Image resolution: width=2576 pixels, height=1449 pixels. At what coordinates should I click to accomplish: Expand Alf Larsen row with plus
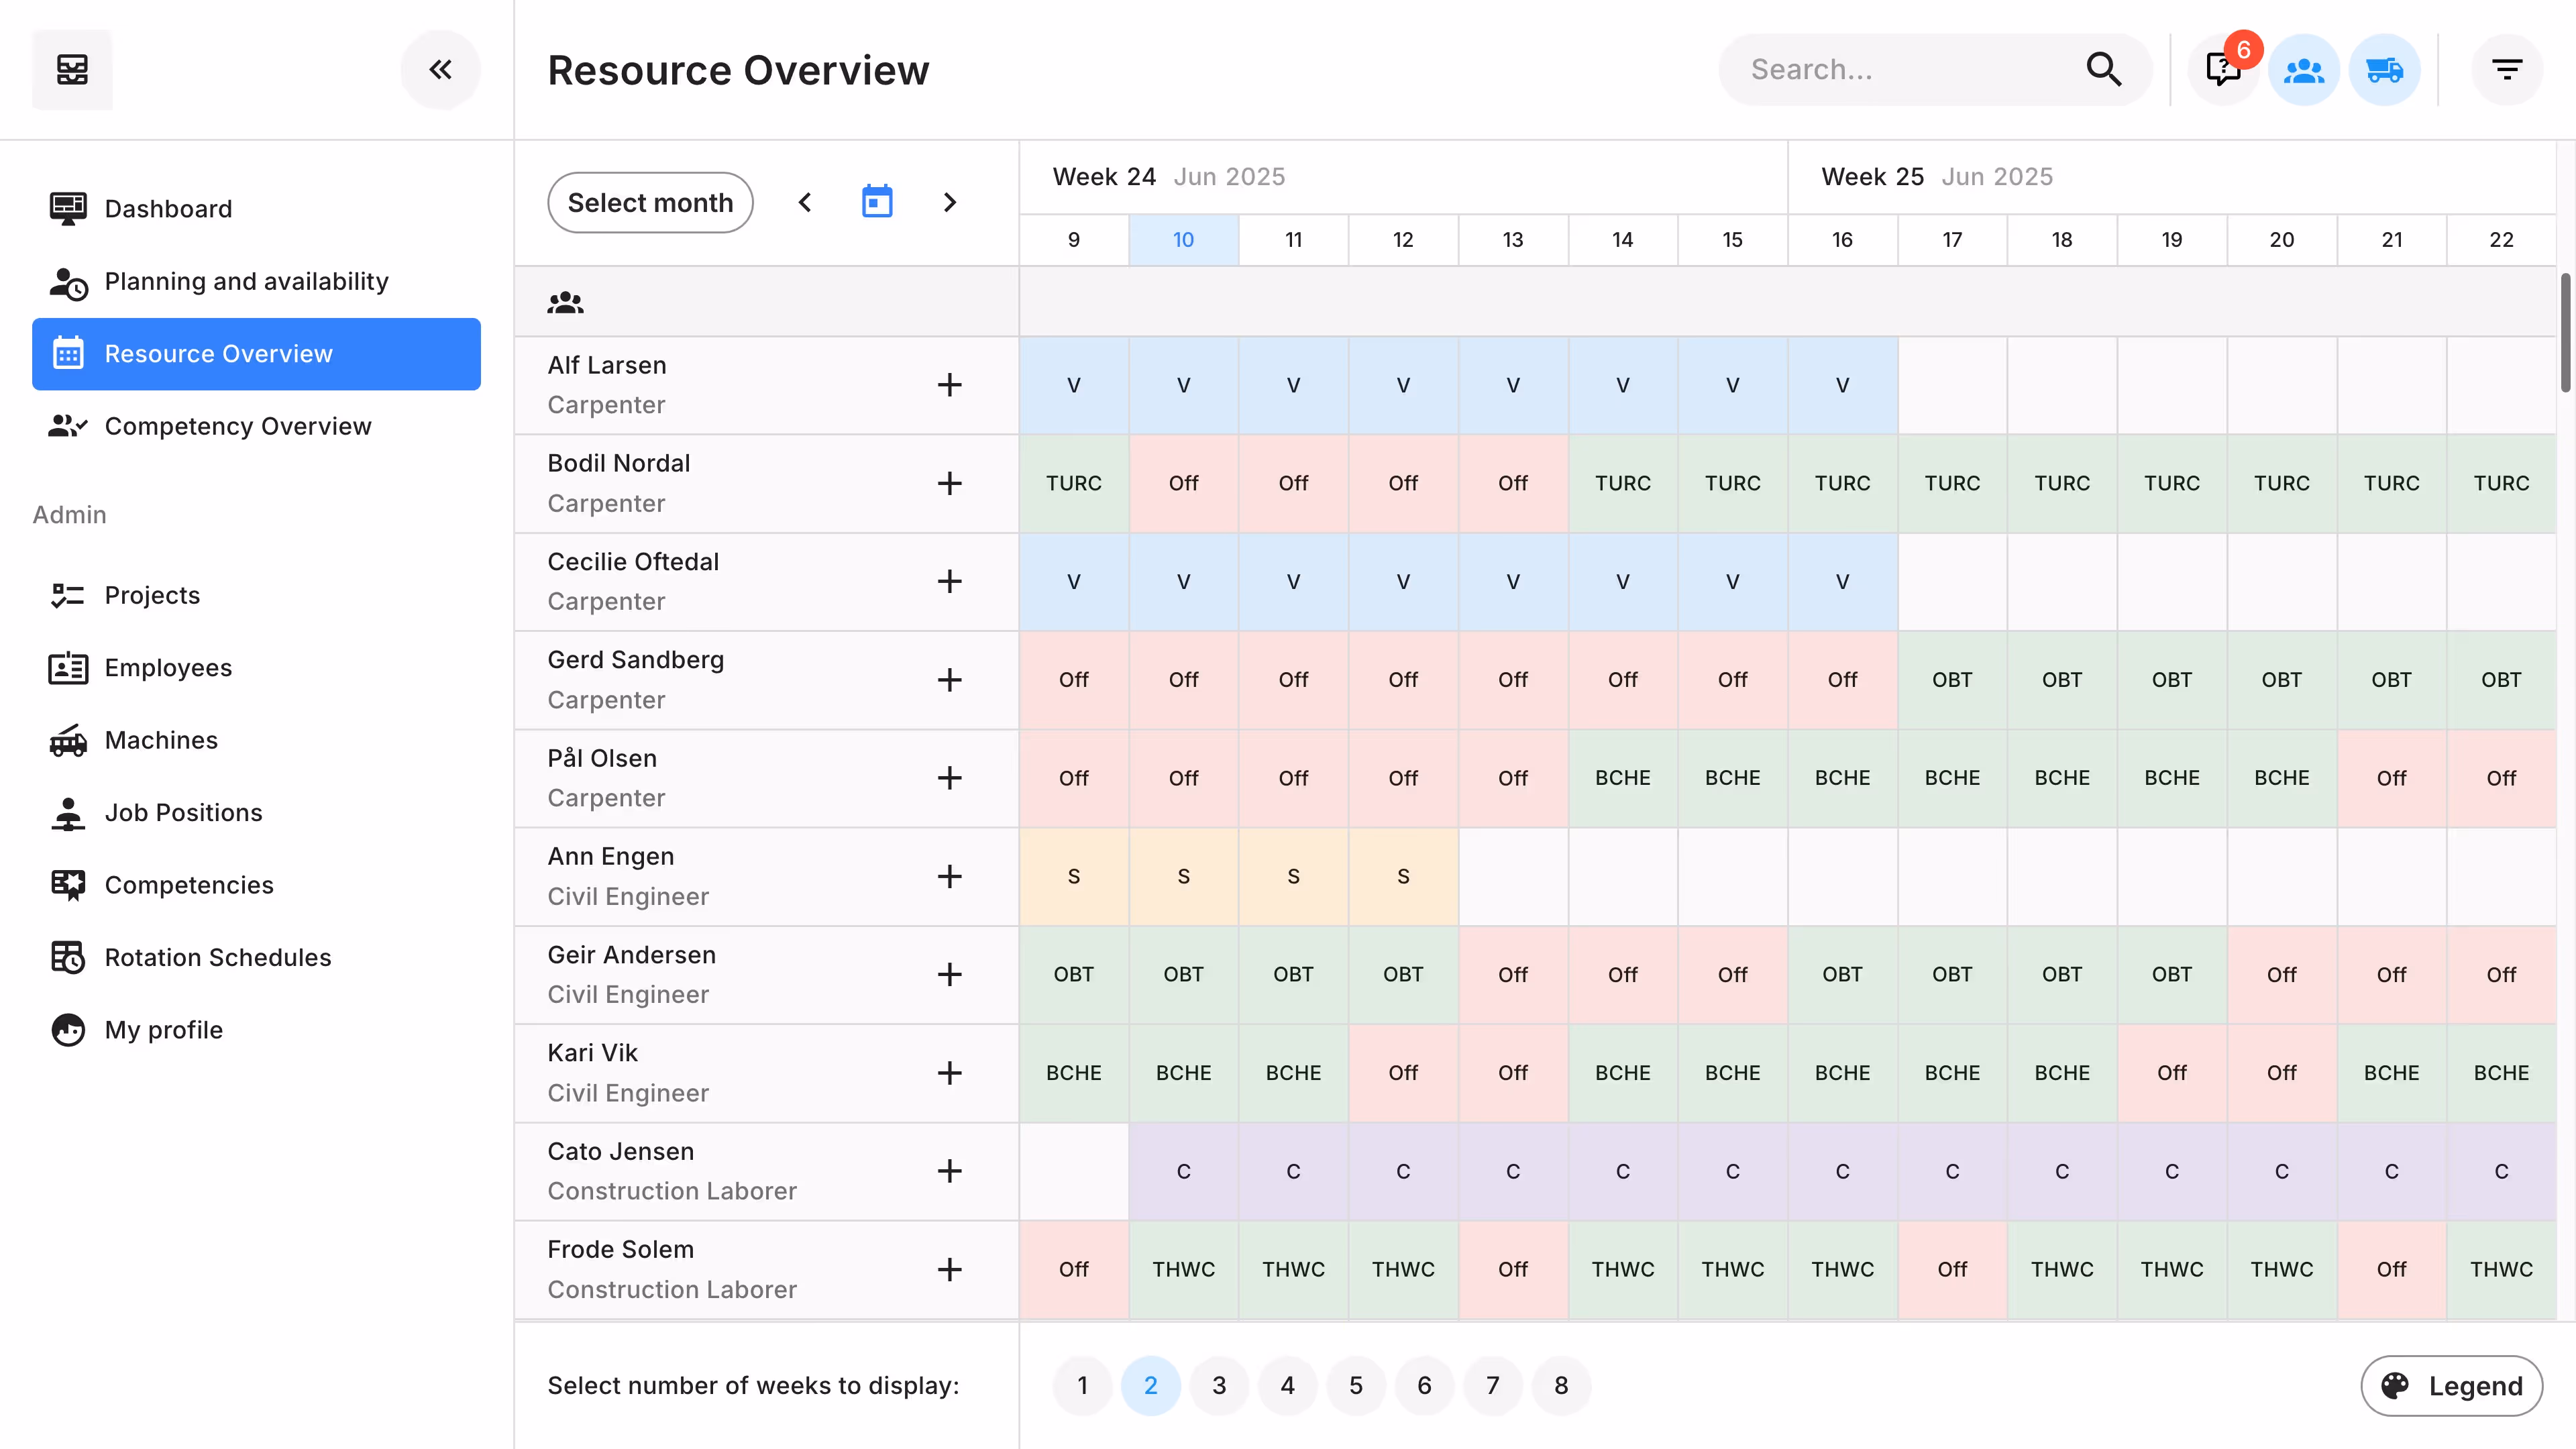point(949,385)
